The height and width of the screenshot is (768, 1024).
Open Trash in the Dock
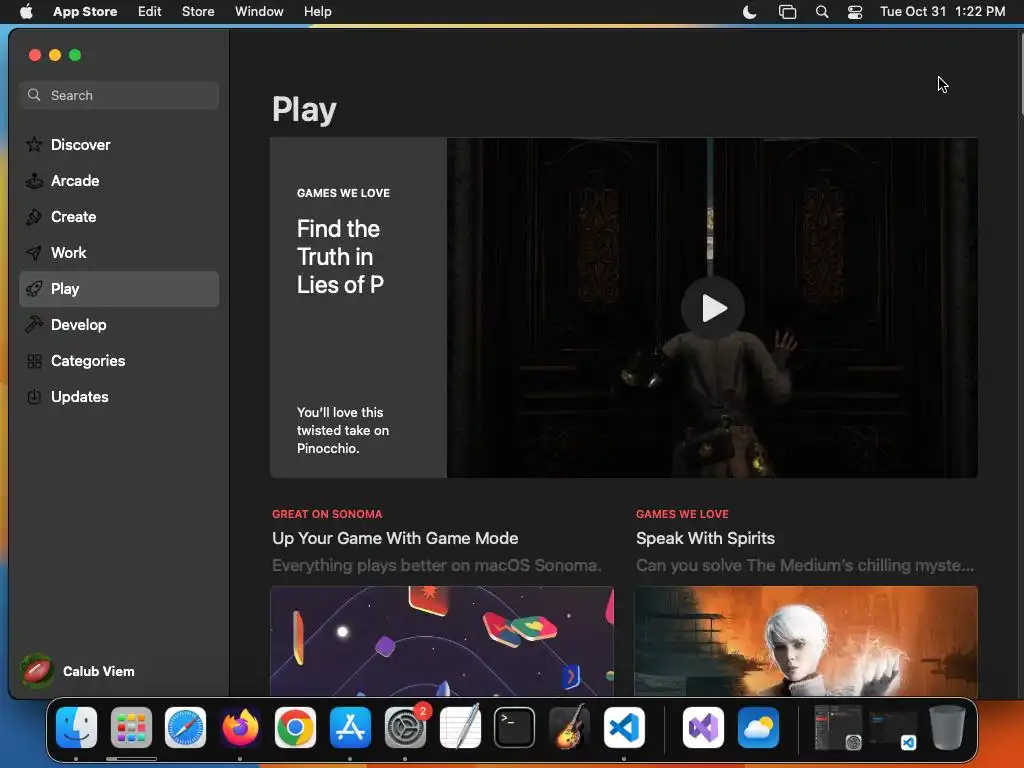click(947, 727)
